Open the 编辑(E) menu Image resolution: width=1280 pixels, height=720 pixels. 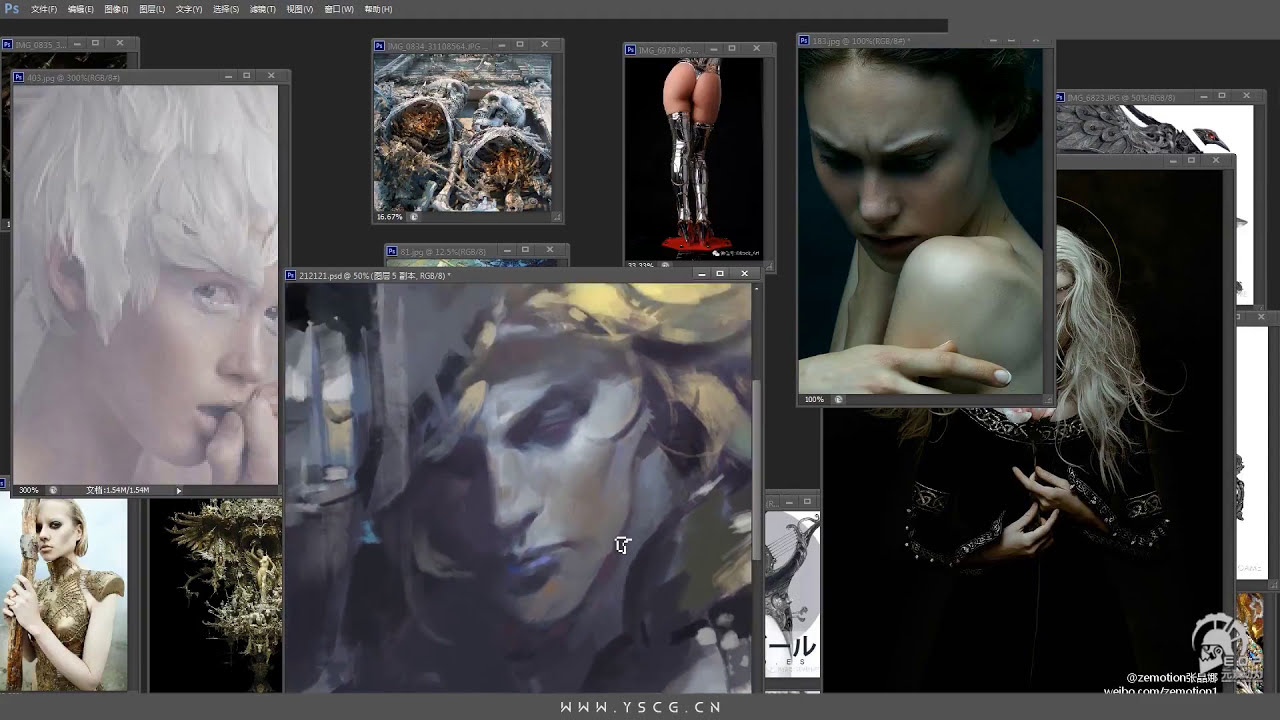point(81,9)
